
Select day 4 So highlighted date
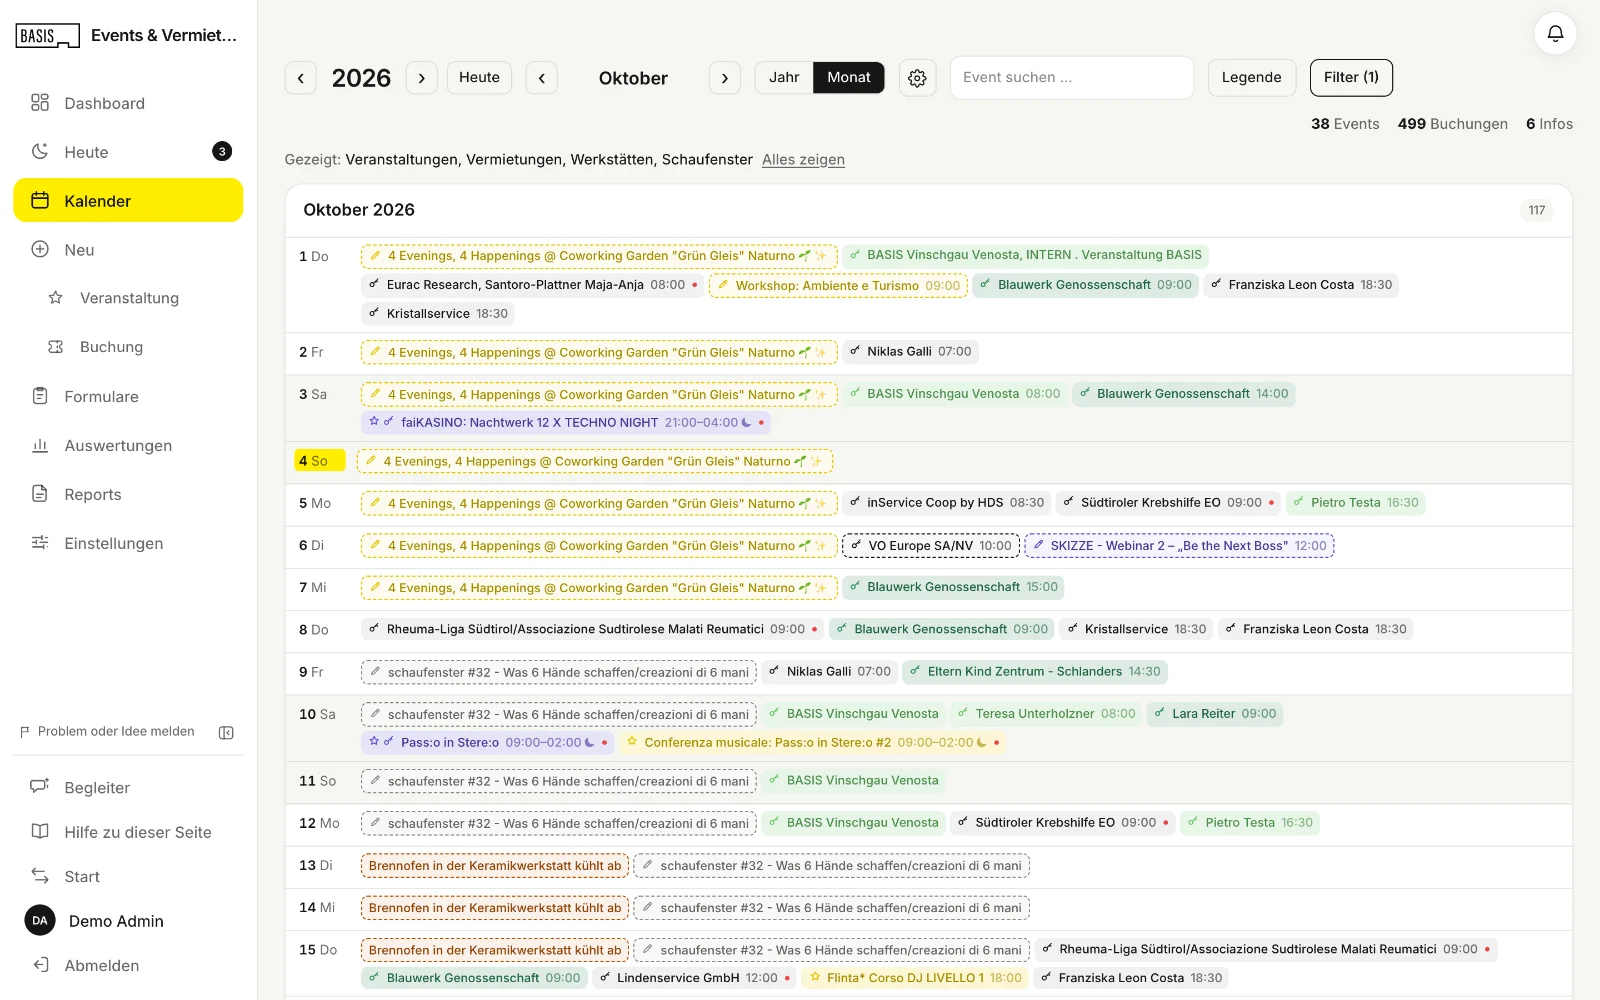tap(320, 461)
